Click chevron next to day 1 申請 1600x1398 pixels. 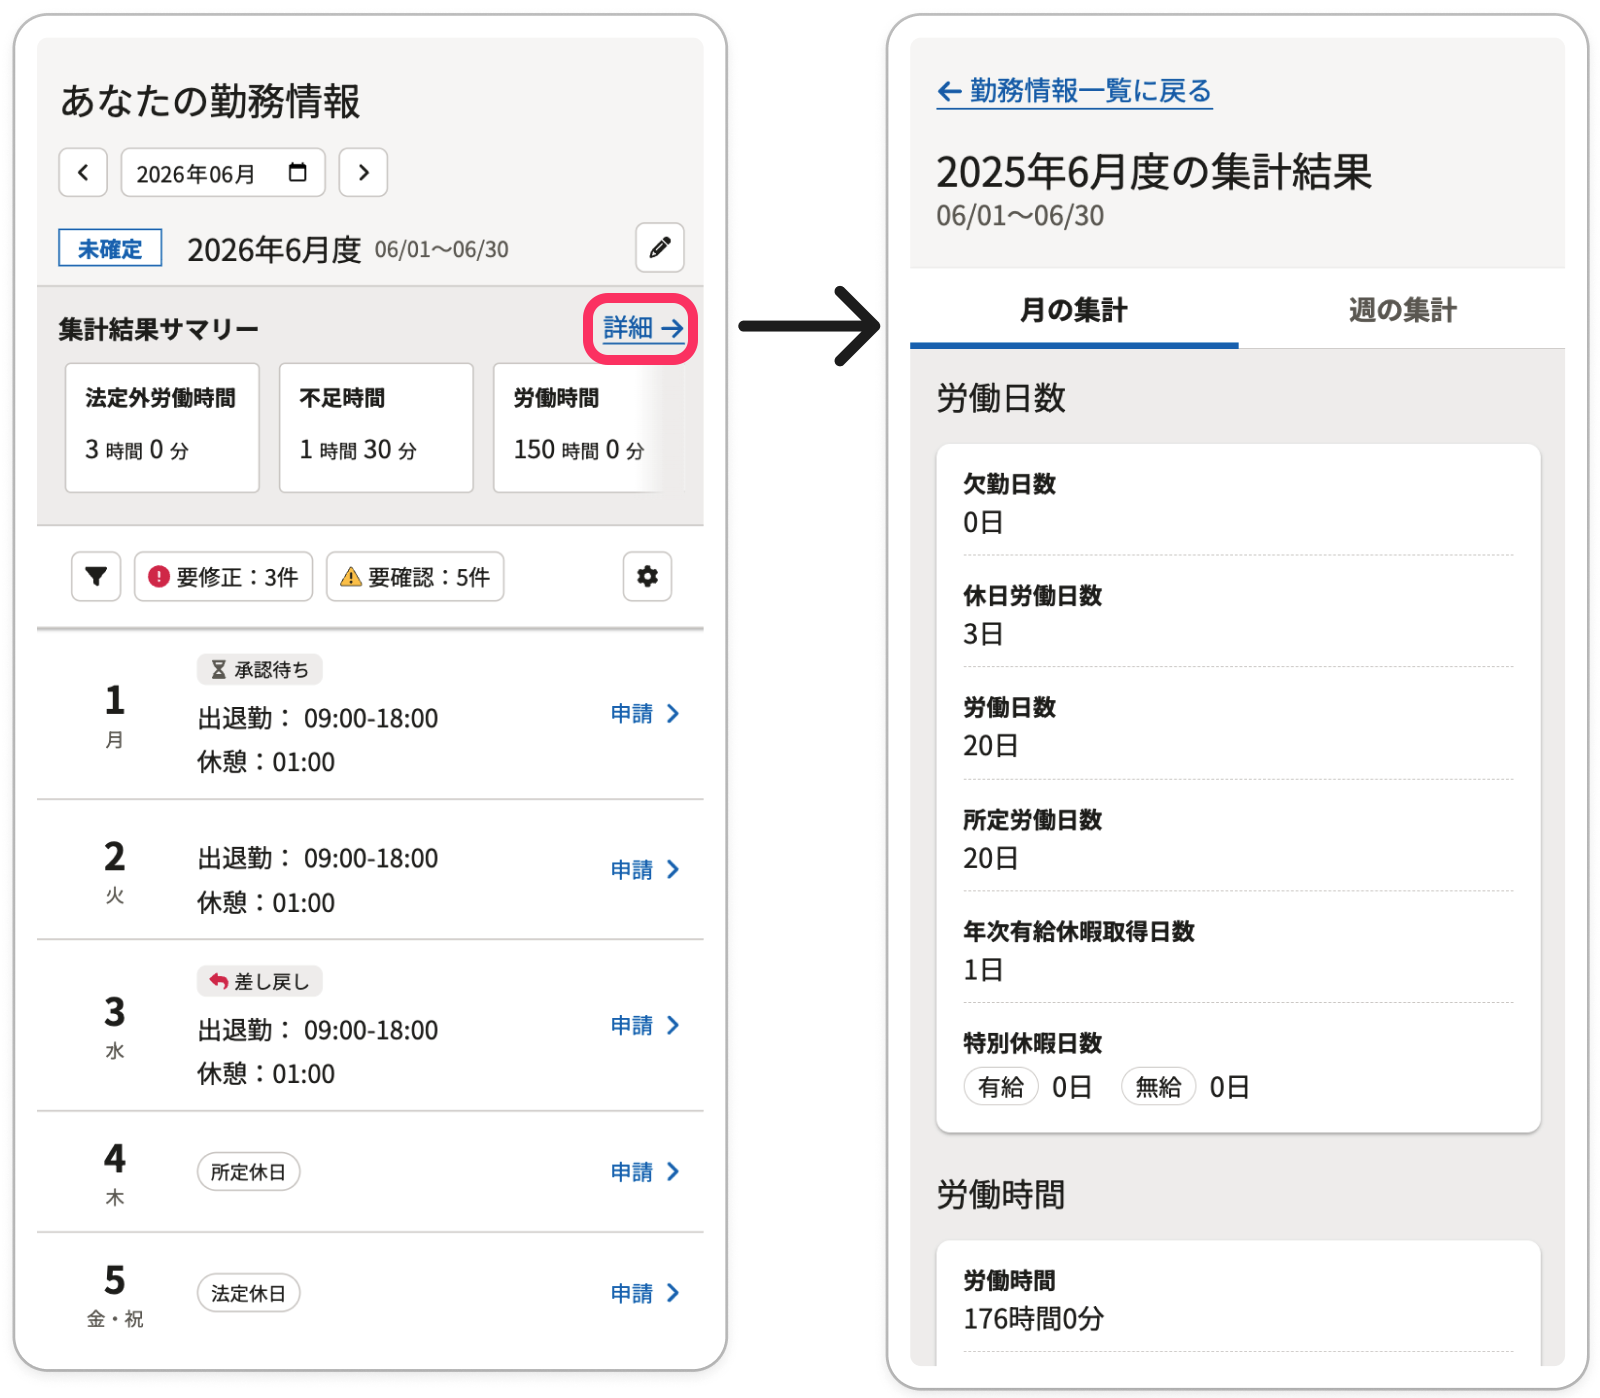pos(673,713)
